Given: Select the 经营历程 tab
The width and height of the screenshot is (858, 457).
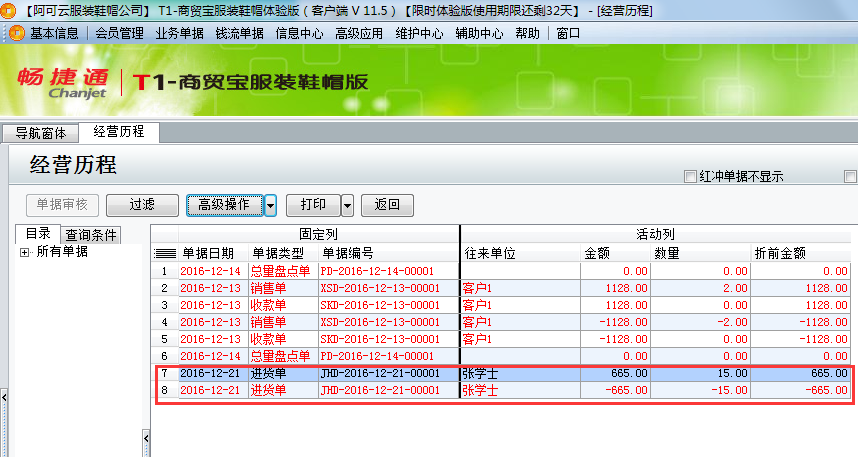Looking at the screenshot, I should point(119,131).
